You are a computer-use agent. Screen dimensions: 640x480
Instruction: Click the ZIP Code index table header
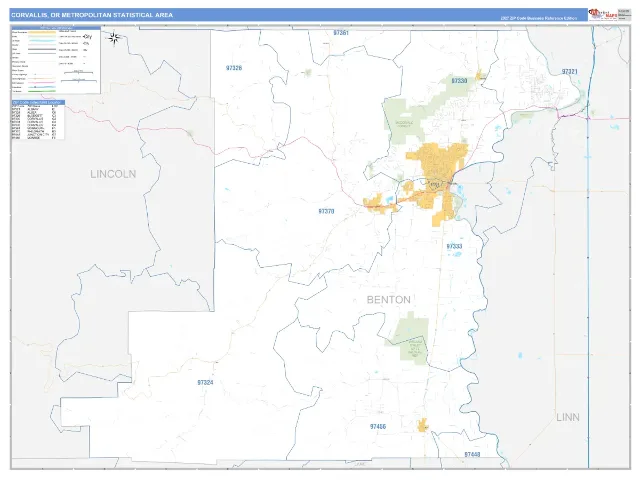38,102
